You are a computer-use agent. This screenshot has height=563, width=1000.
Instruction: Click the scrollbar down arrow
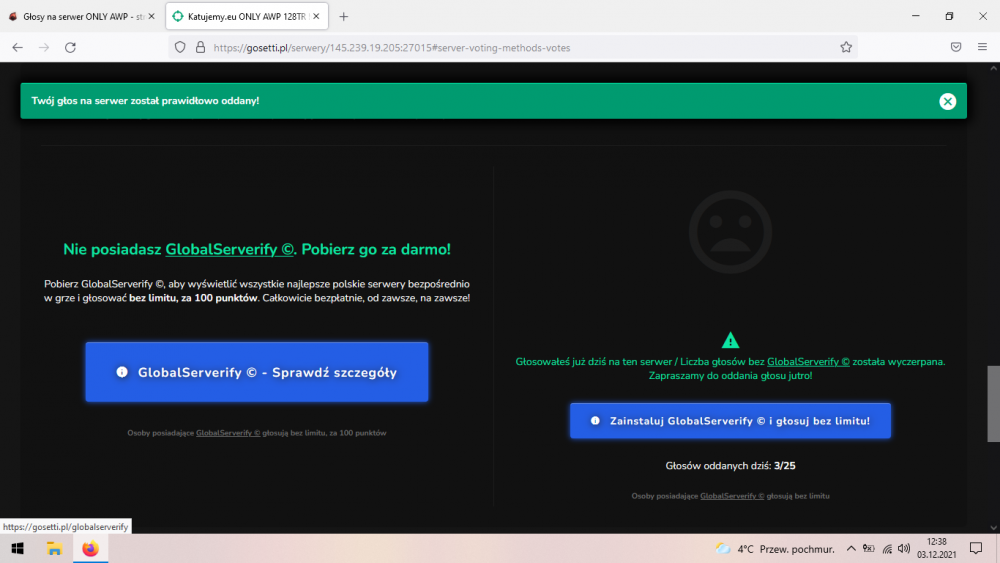coord(993,528)
